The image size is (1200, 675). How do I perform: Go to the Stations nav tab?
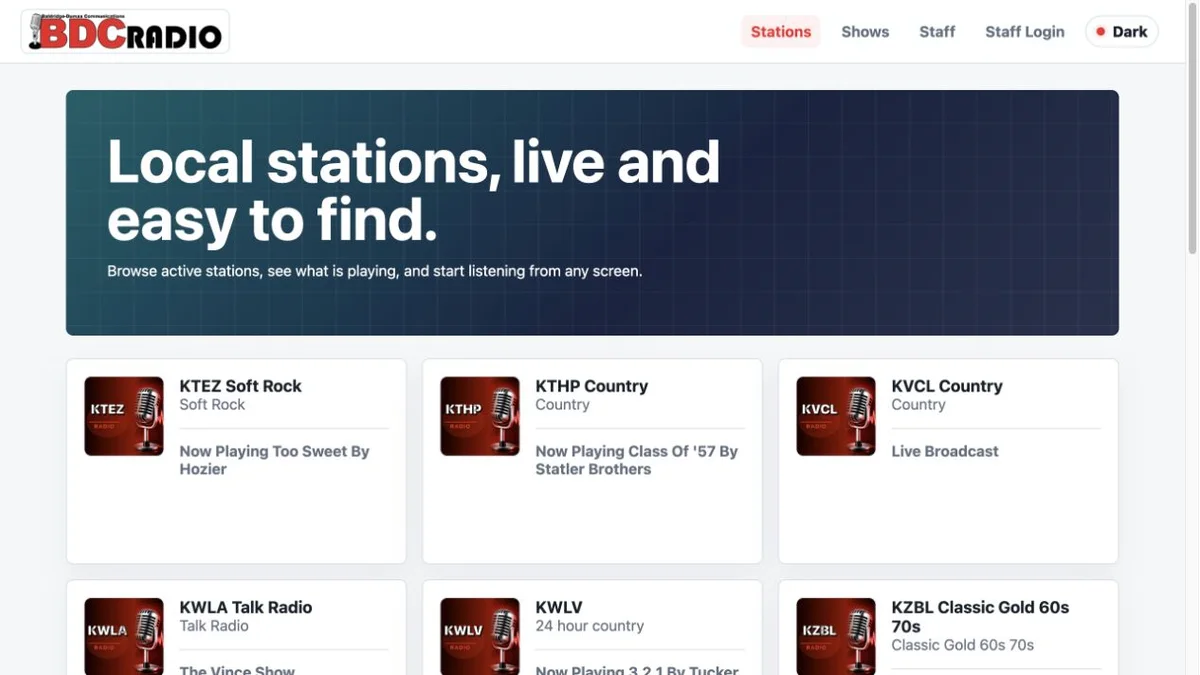pos(781,32)
